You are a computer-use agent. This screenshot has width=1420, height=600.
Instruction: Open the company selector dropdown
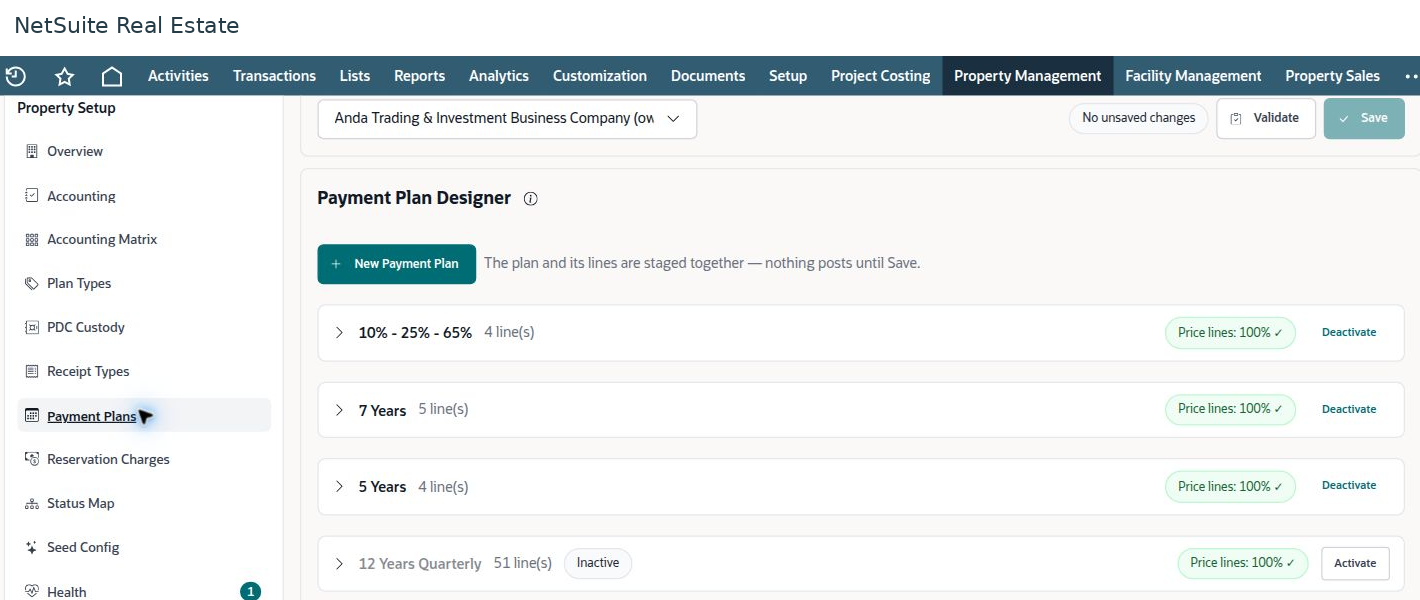tap(507, 118)
